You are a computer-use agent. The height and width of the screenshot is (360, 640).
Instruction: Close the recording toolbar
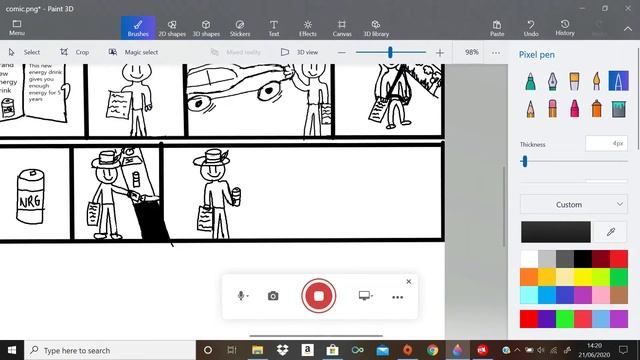tap(409, 282)
